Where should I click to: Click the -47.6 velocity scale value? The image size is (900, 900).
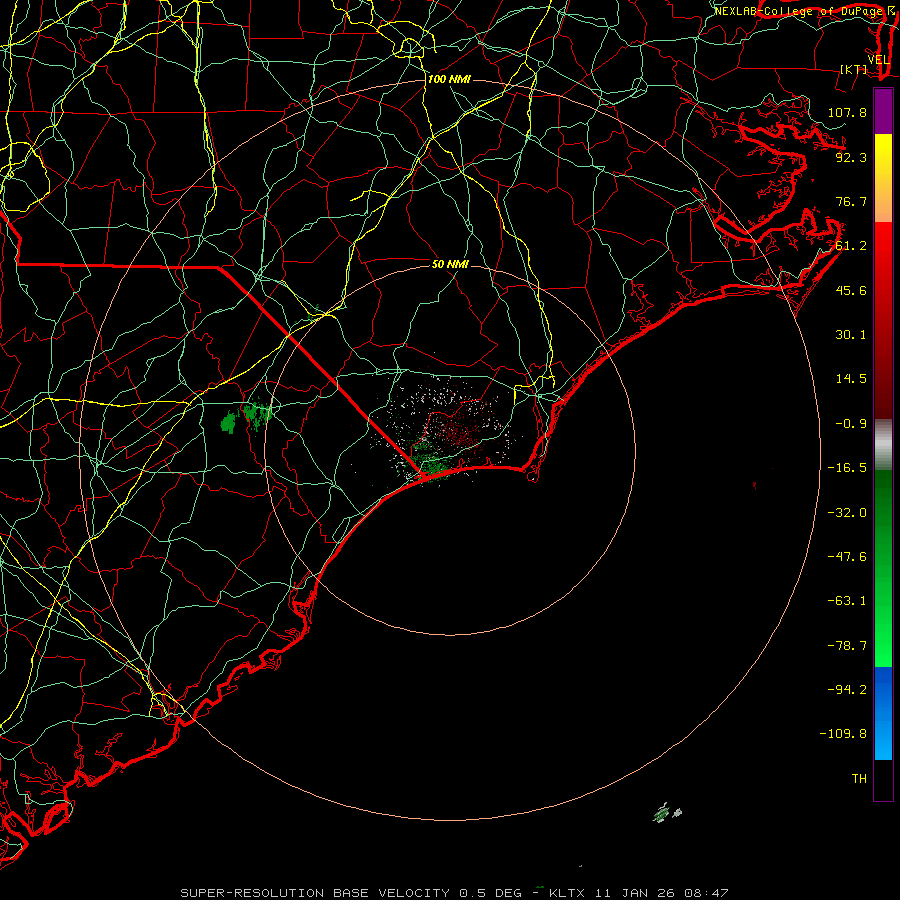tap(847, 557)
